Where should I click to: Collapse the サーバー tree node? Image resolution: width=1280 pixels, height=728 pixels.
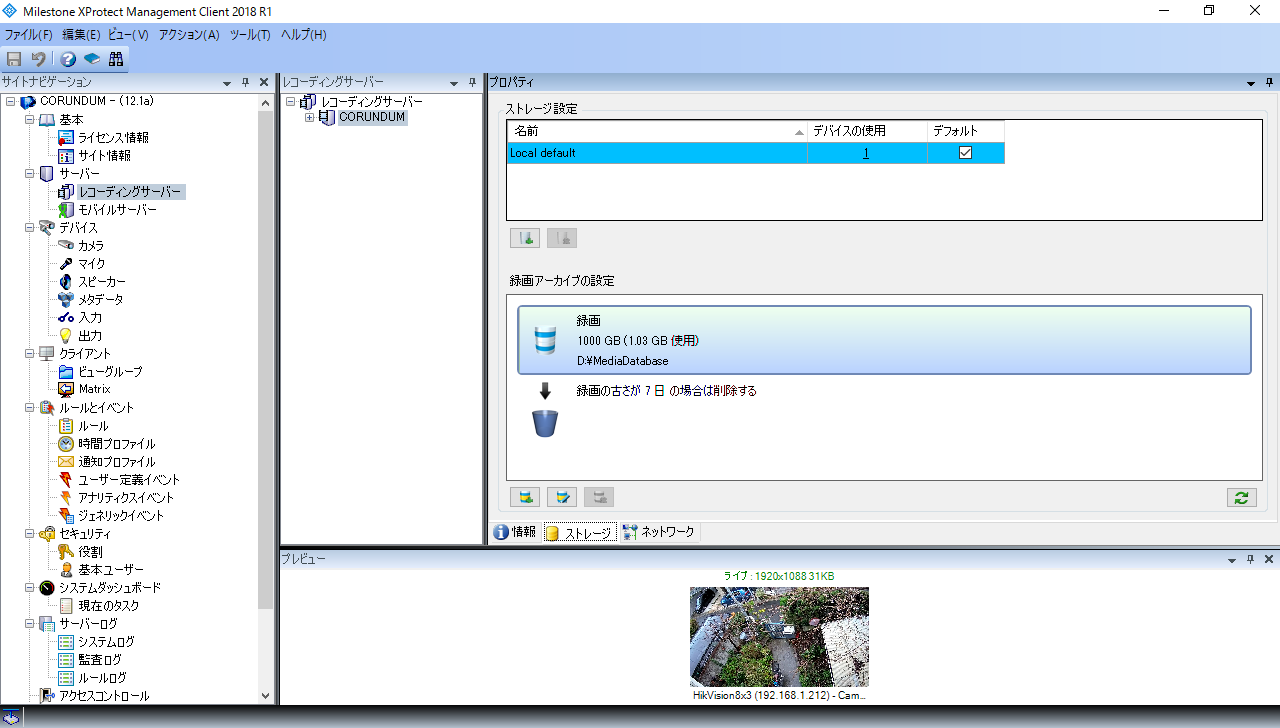pyautogui.click(x=30, y=174)
